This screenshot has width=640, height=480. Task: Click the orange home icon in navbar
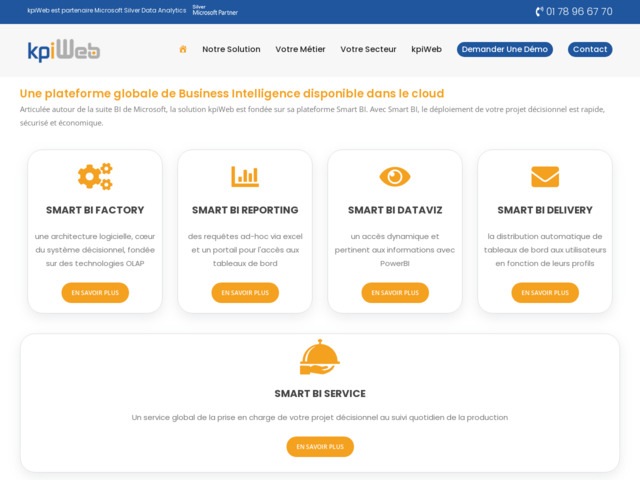183,49
